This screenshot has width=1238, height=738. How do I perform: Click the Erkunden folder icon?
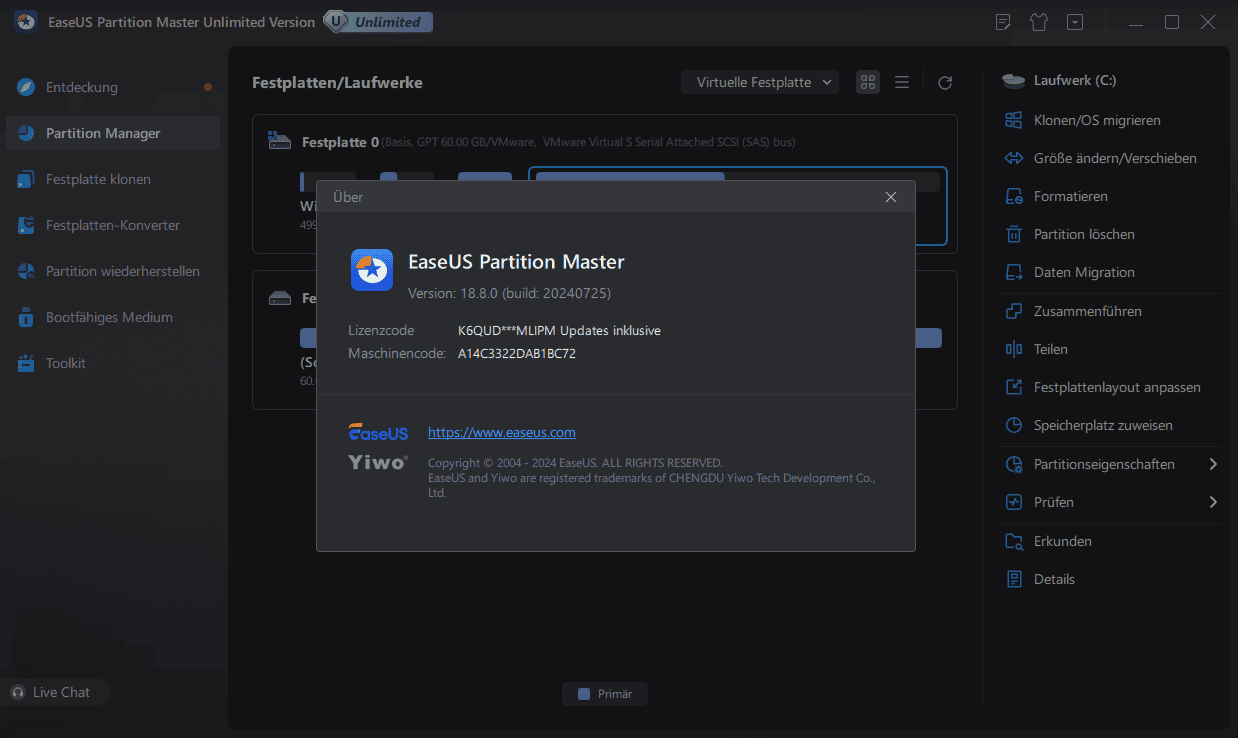(1014, 541)
